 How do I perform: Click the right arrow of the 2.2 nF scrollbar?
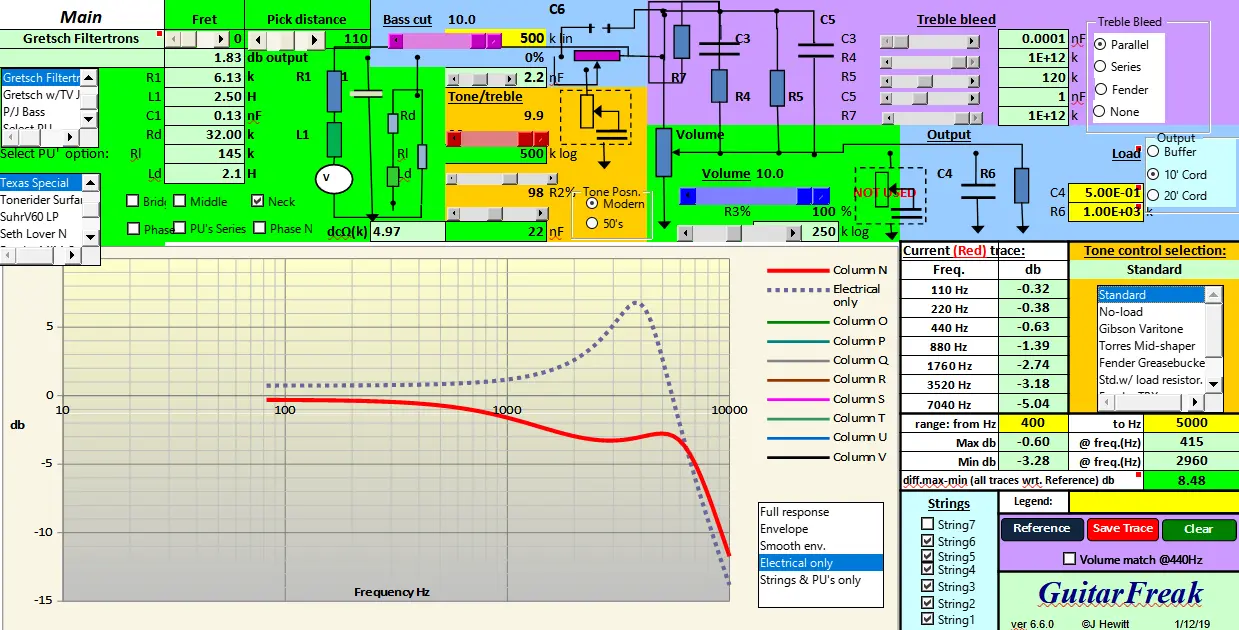509,78
